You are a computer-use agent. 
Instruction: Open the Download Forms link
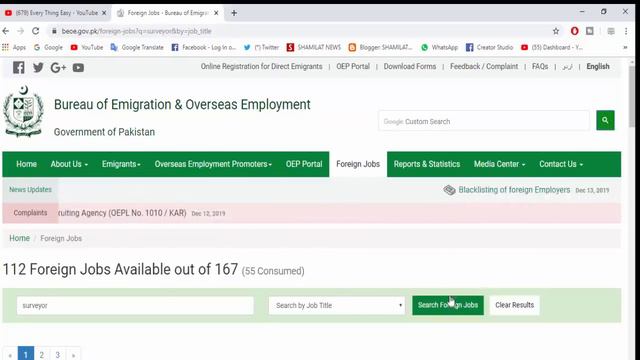pos(410,67)
